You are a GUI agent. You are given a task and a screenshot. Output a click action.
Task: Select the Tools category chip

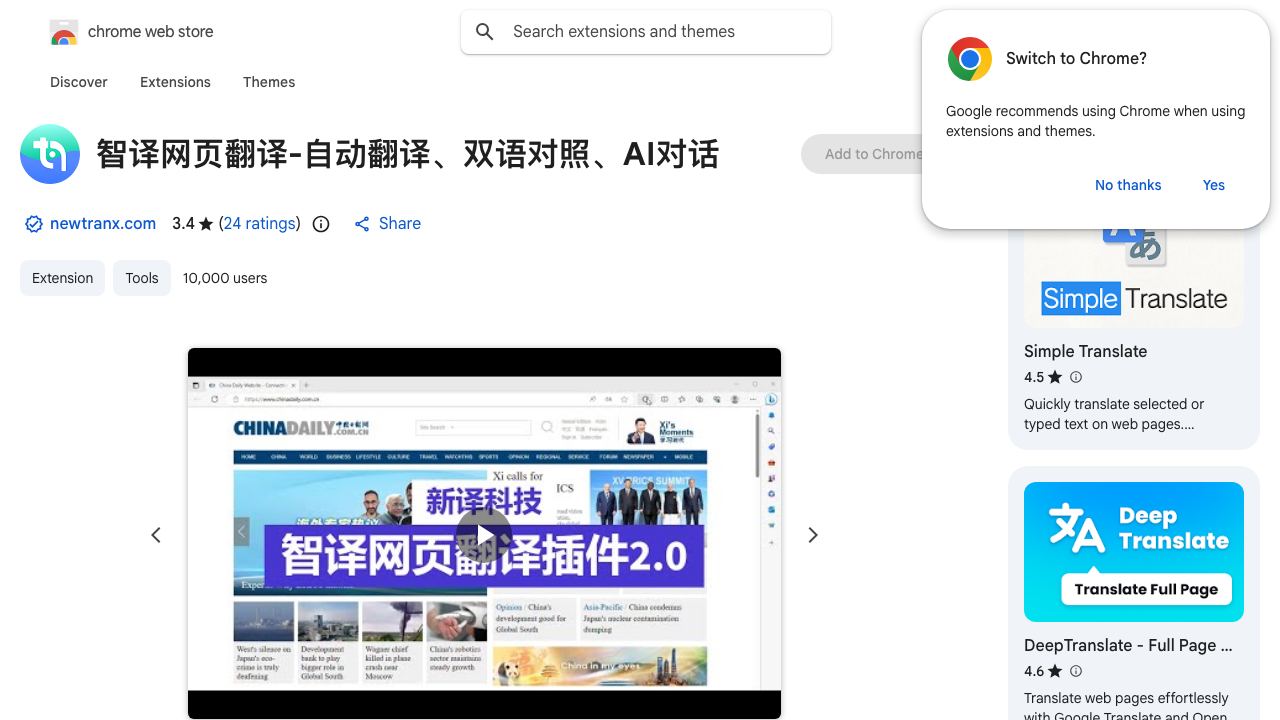(142, 278)
